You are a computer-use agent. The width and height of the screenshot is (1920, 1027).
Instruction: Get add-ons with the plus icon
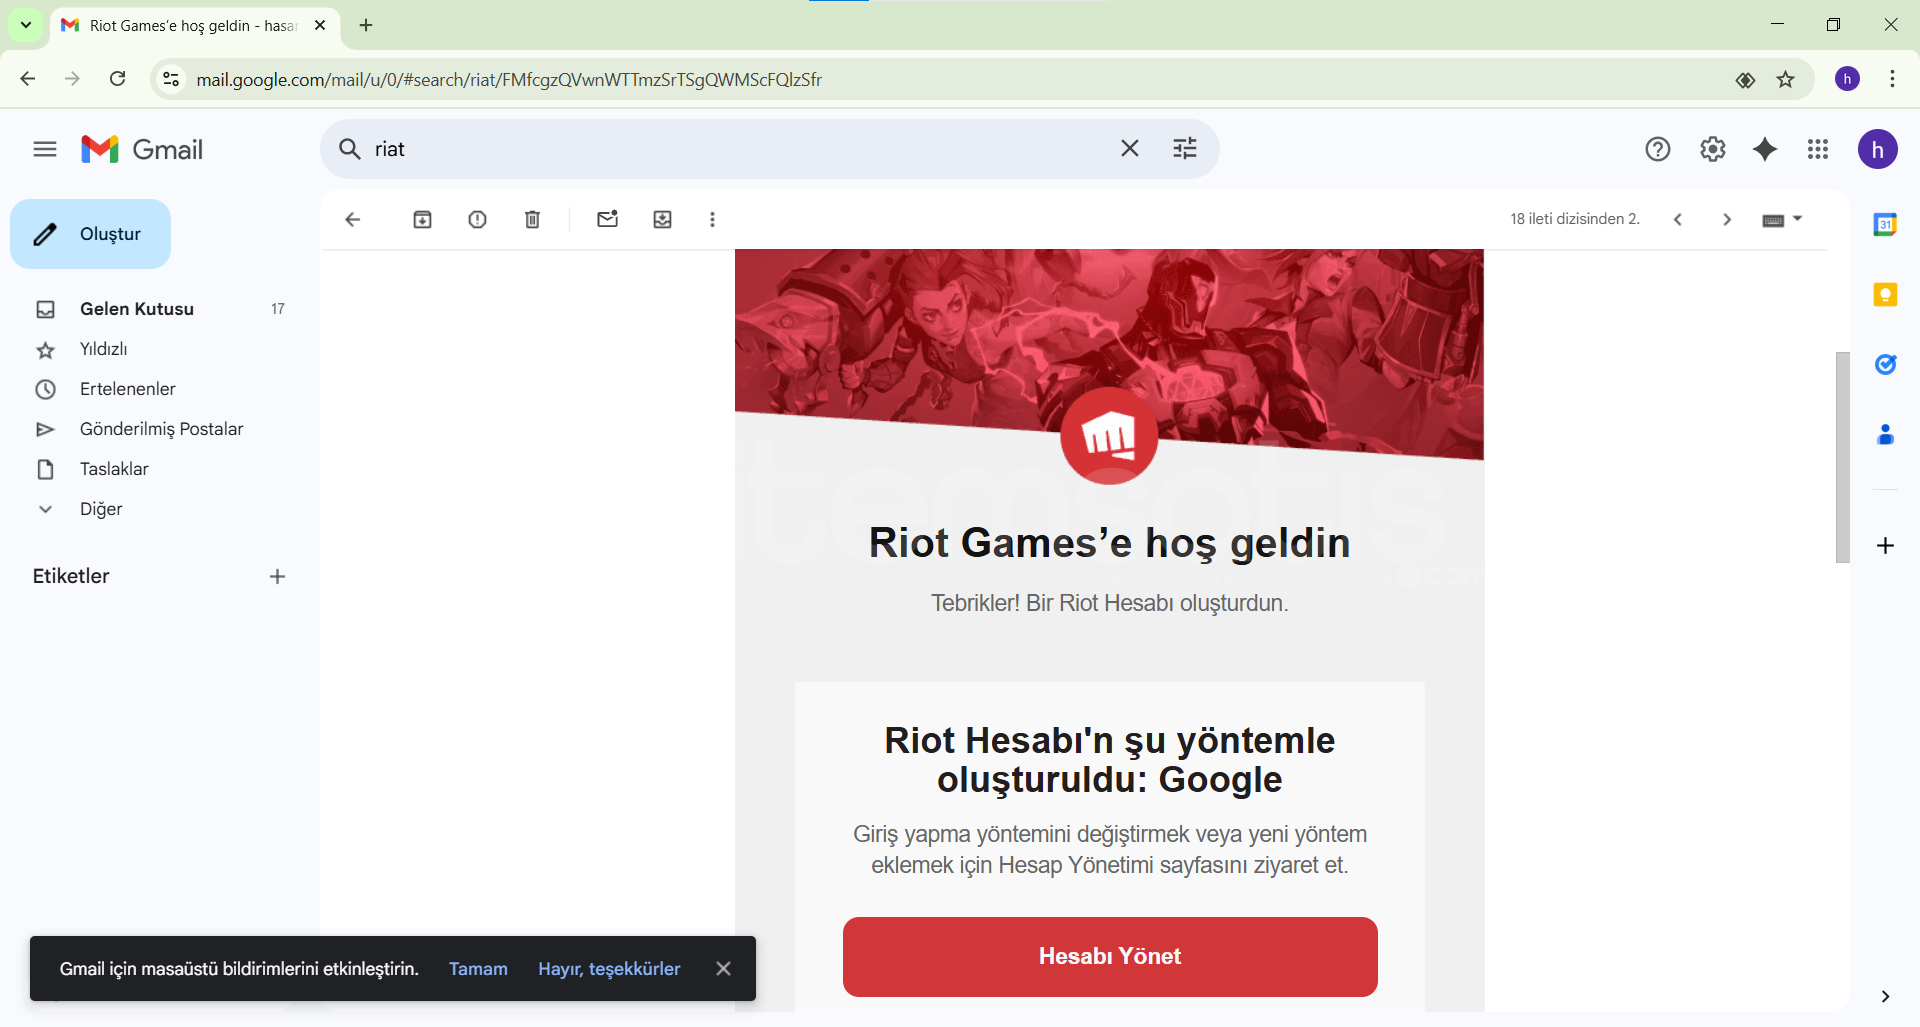click(1885, 545)
